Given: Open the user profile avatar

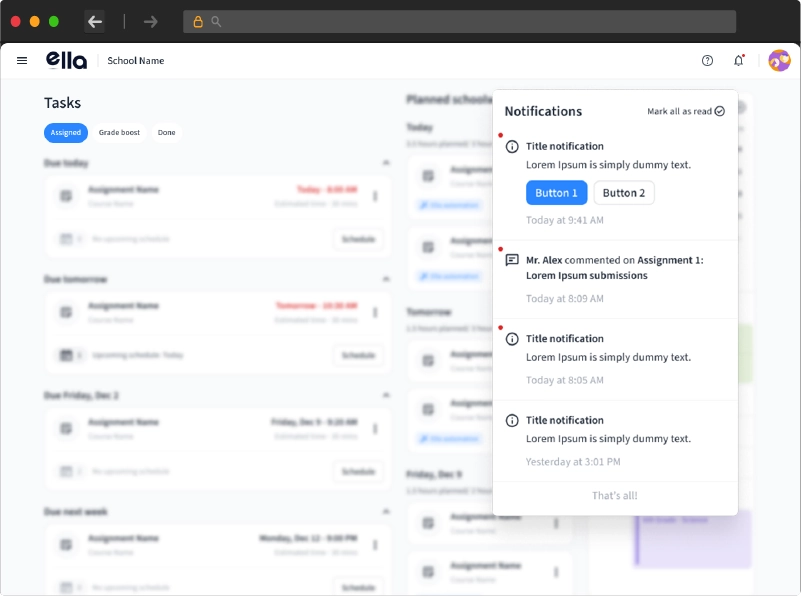Looking at the screenshot, I should coord(779,60).
